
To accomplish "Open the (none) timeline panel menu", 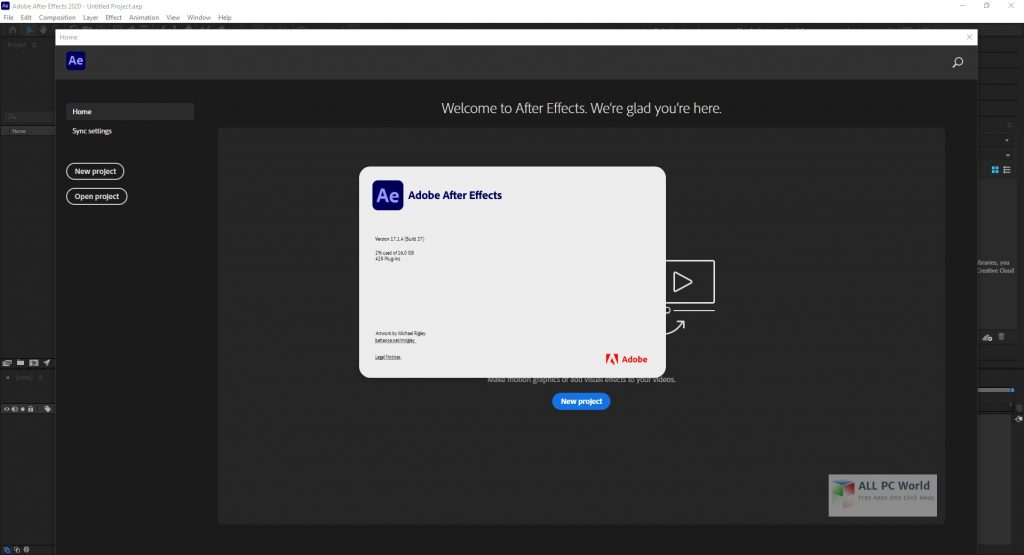I will tap(40, 377).
